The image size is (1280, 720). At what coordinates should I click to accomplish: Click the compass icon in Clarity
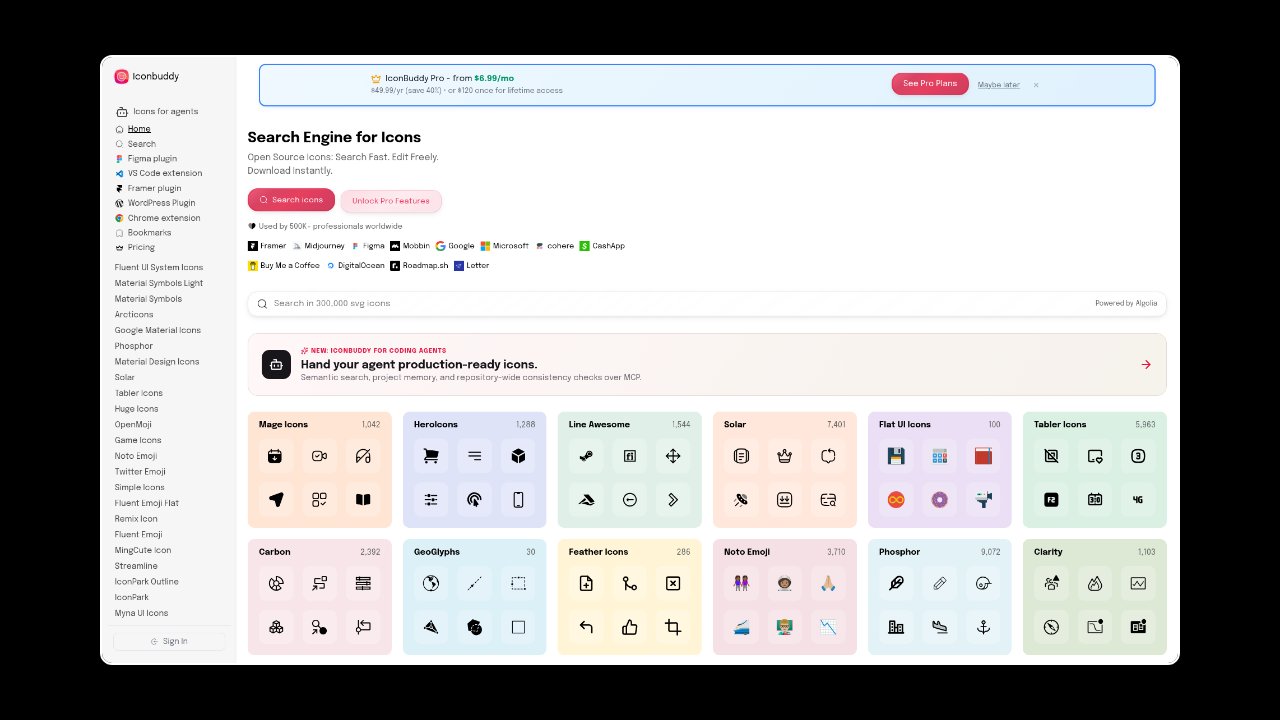coord(1051,627)
